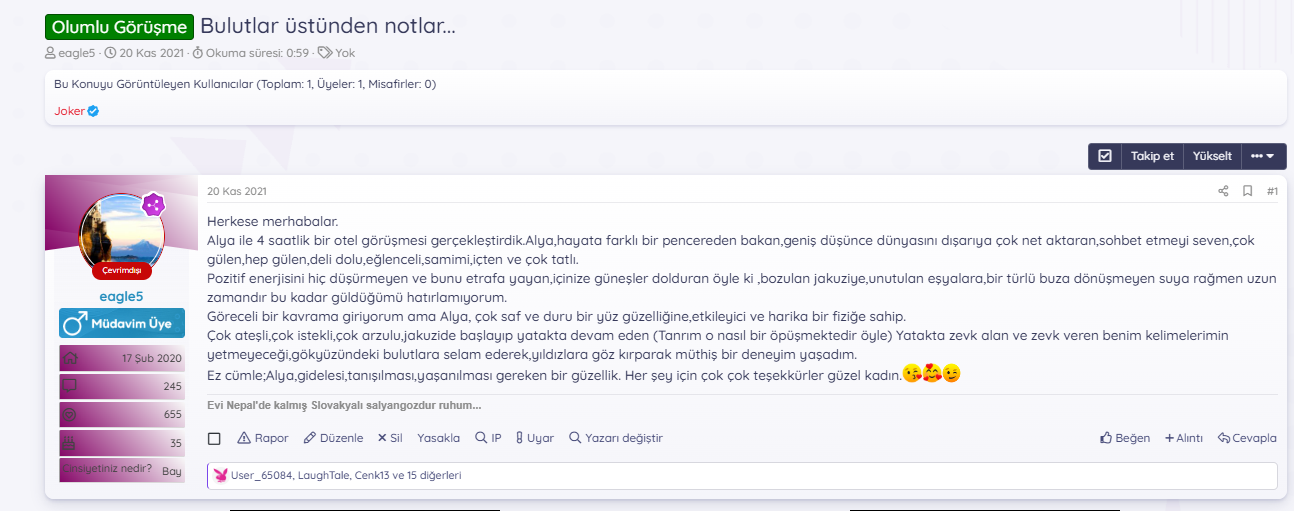The image size is (1294, 511).
Task: Like the post with Beğen
Action: click(1125, 438)
